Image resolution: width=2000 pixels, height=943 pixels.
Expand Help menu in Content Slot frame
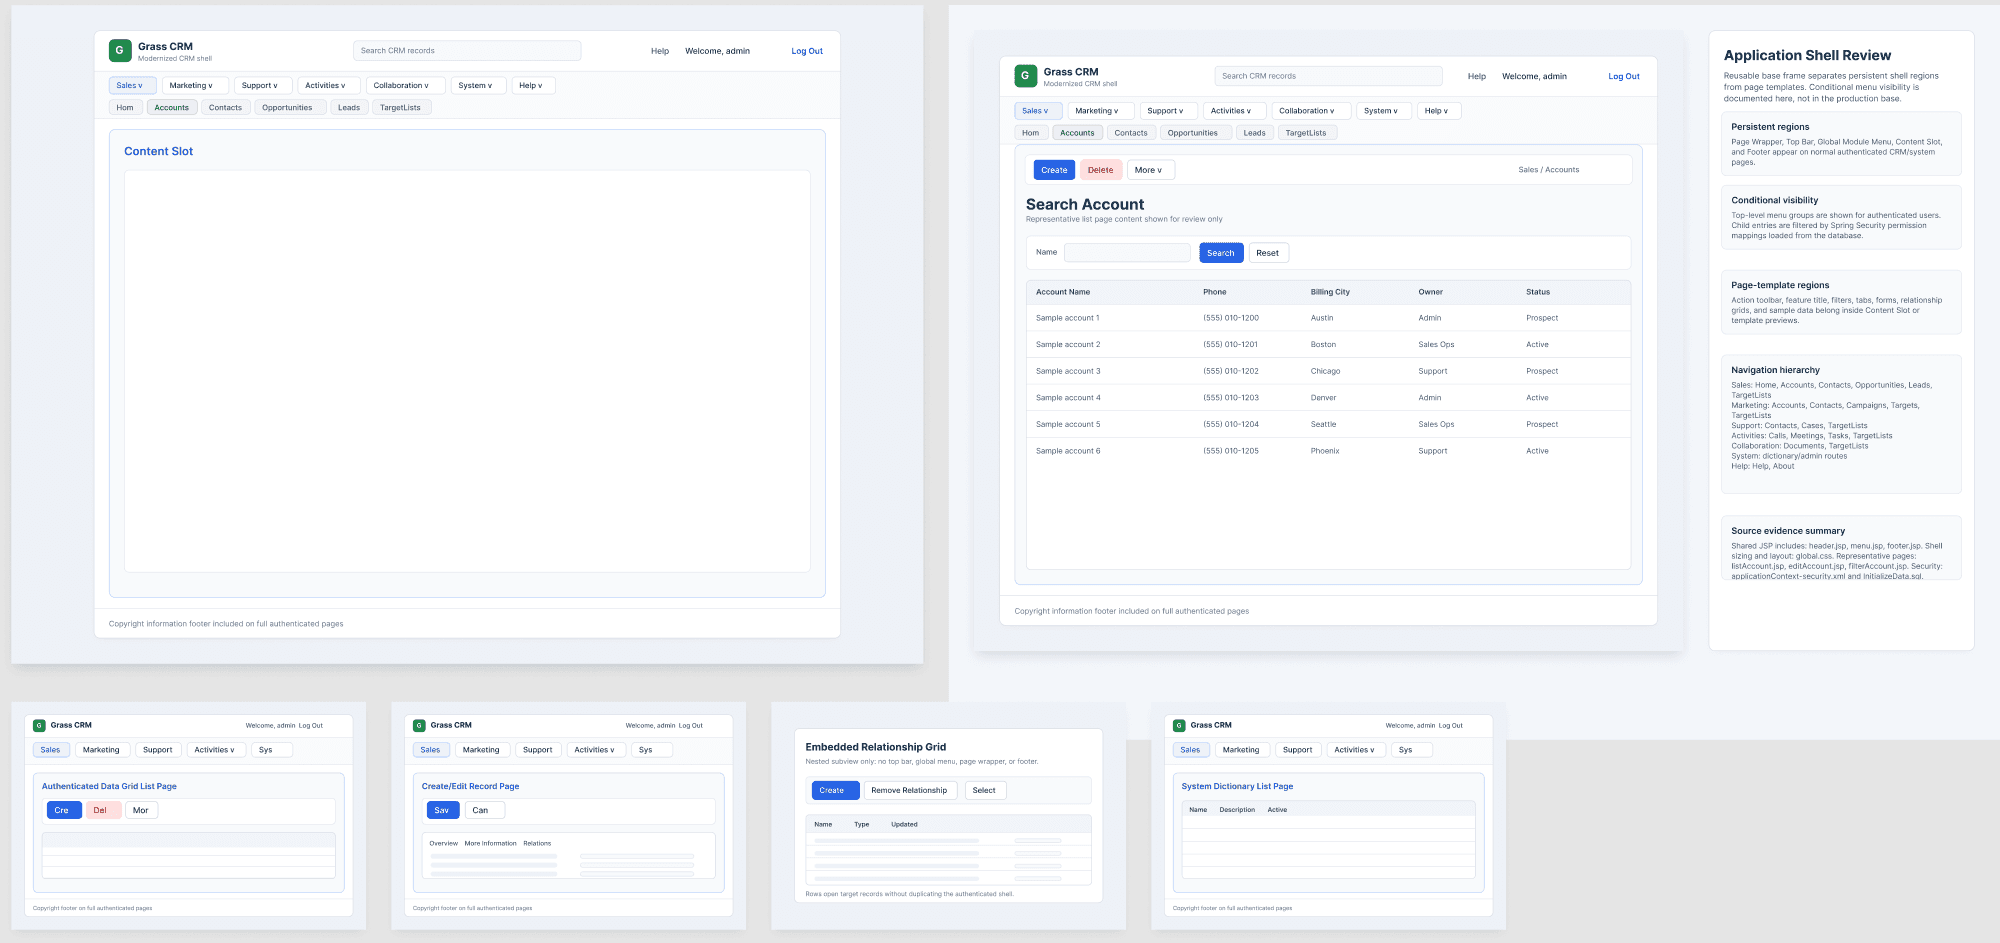[533, 86]
